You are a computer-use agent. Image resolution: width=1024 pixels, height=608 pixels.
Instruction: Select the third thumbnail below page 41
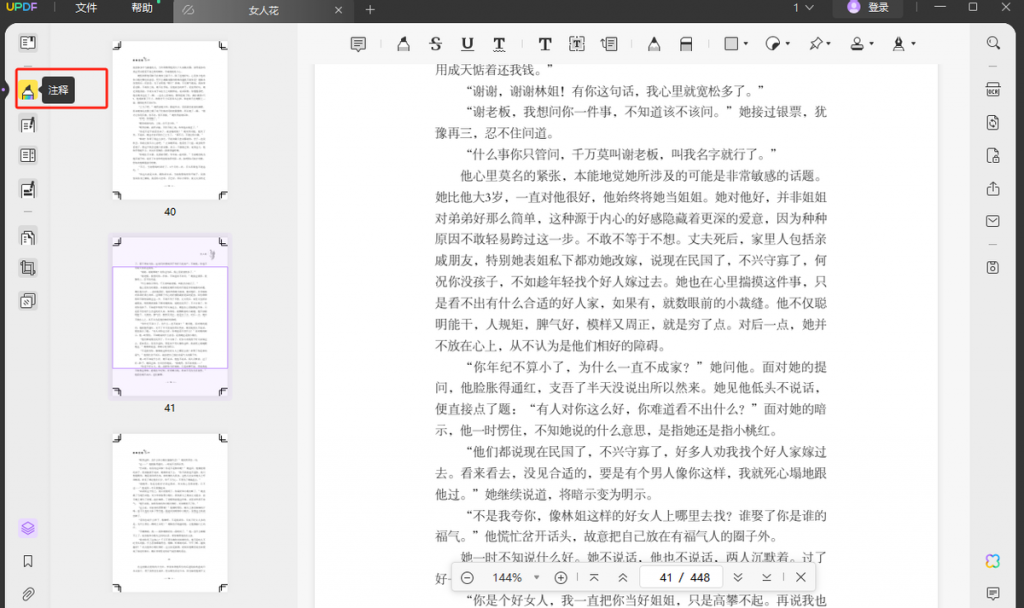170,513
